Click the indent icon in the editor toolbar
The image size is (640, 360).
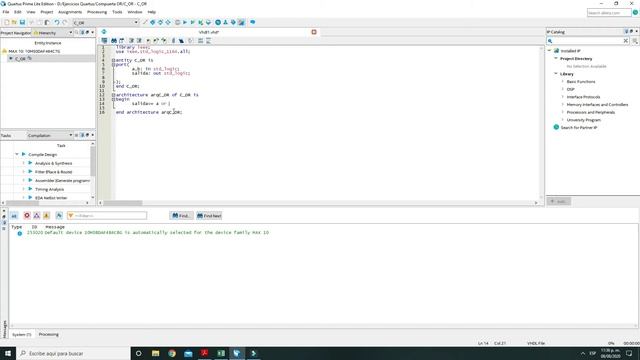pyautogui.click(x=131, y=41)
